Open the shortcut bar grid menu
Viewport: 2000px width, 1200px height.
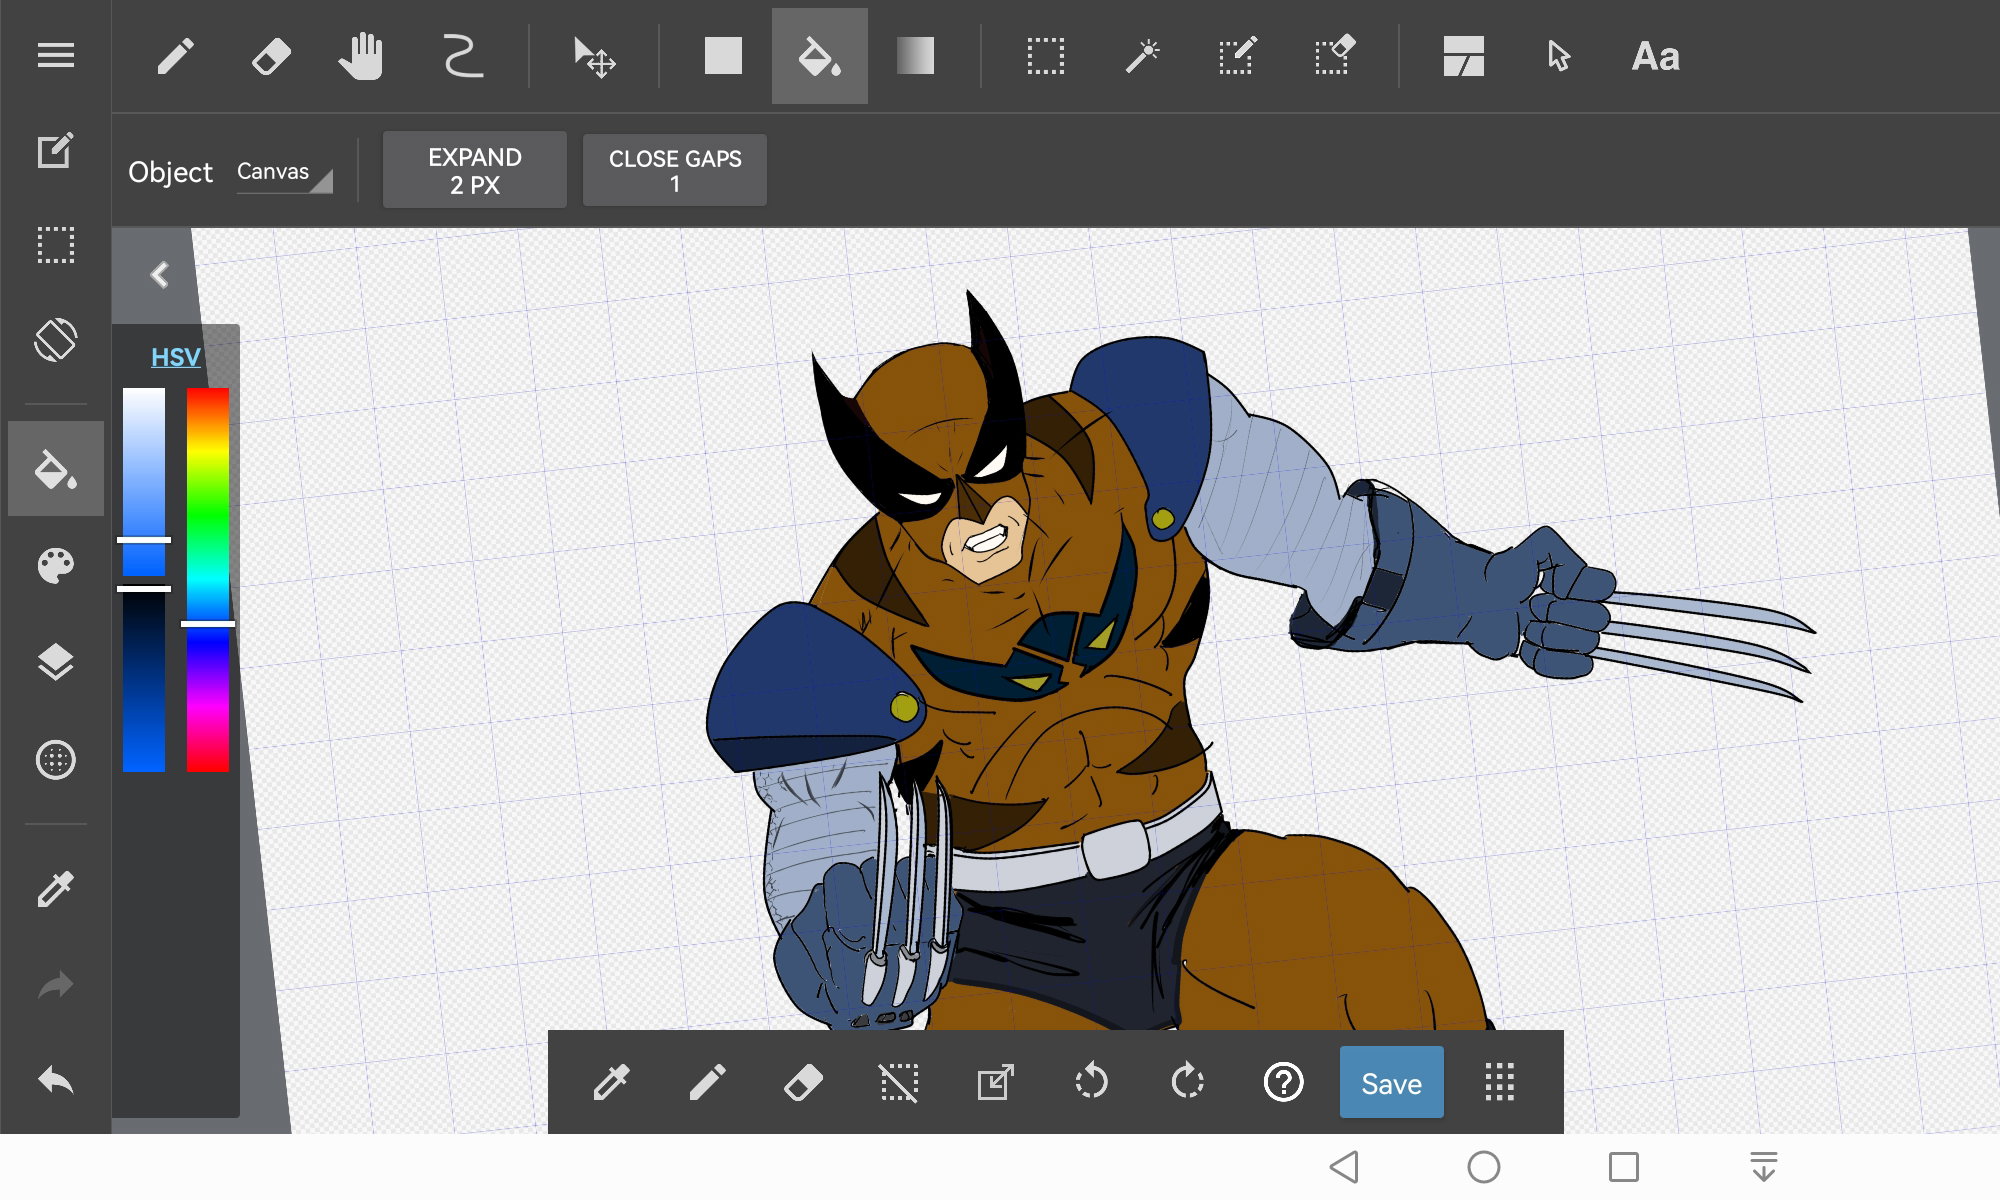coord(1499,1082)
